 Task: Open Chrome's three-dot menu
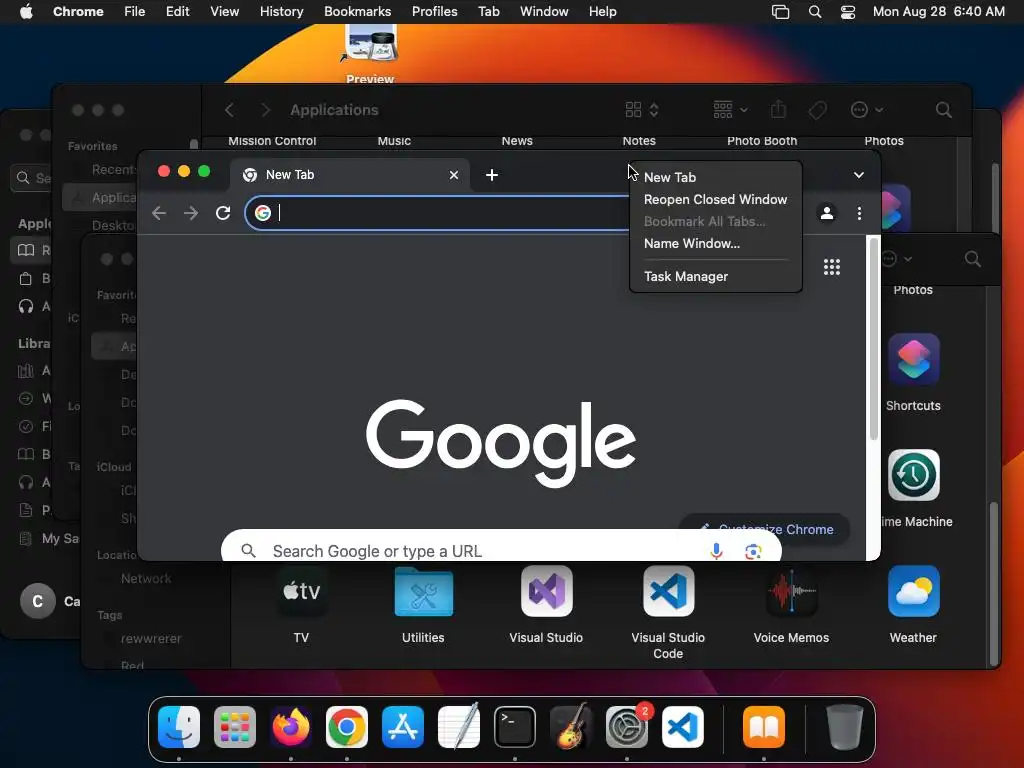coord(859,213)
